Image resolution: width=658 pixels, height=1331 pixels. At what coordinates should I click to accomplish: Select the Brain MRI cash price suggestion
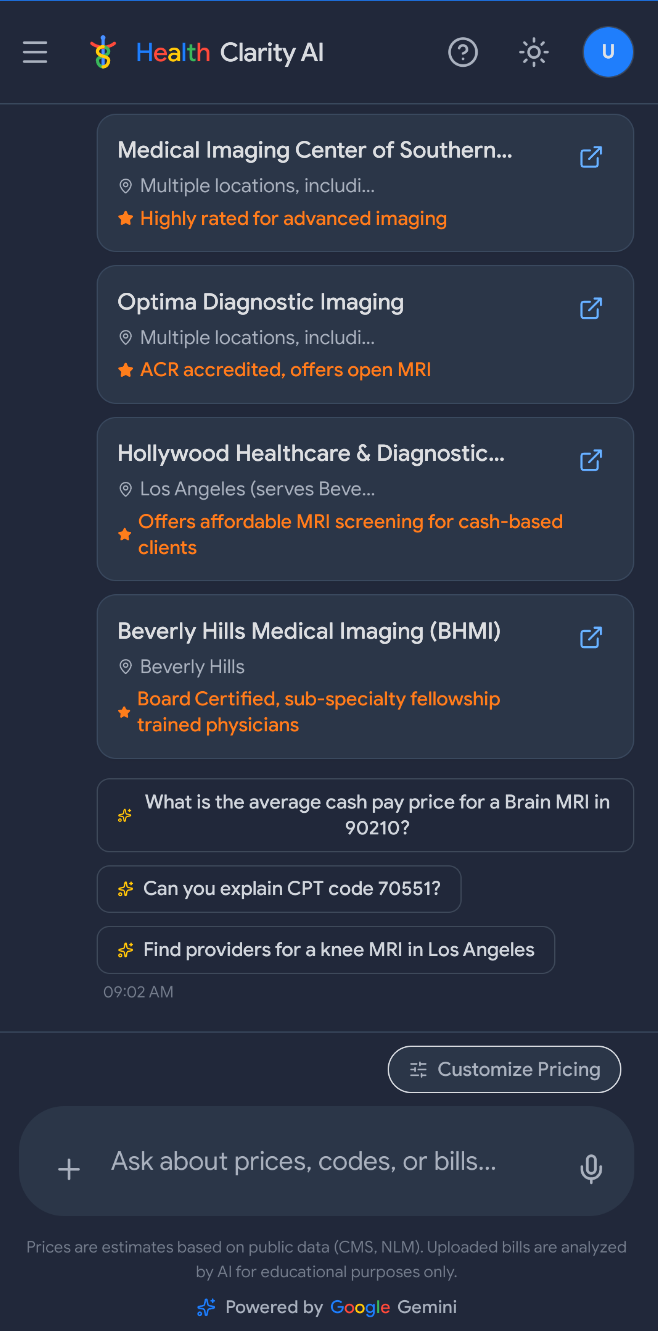coord(365,814)
